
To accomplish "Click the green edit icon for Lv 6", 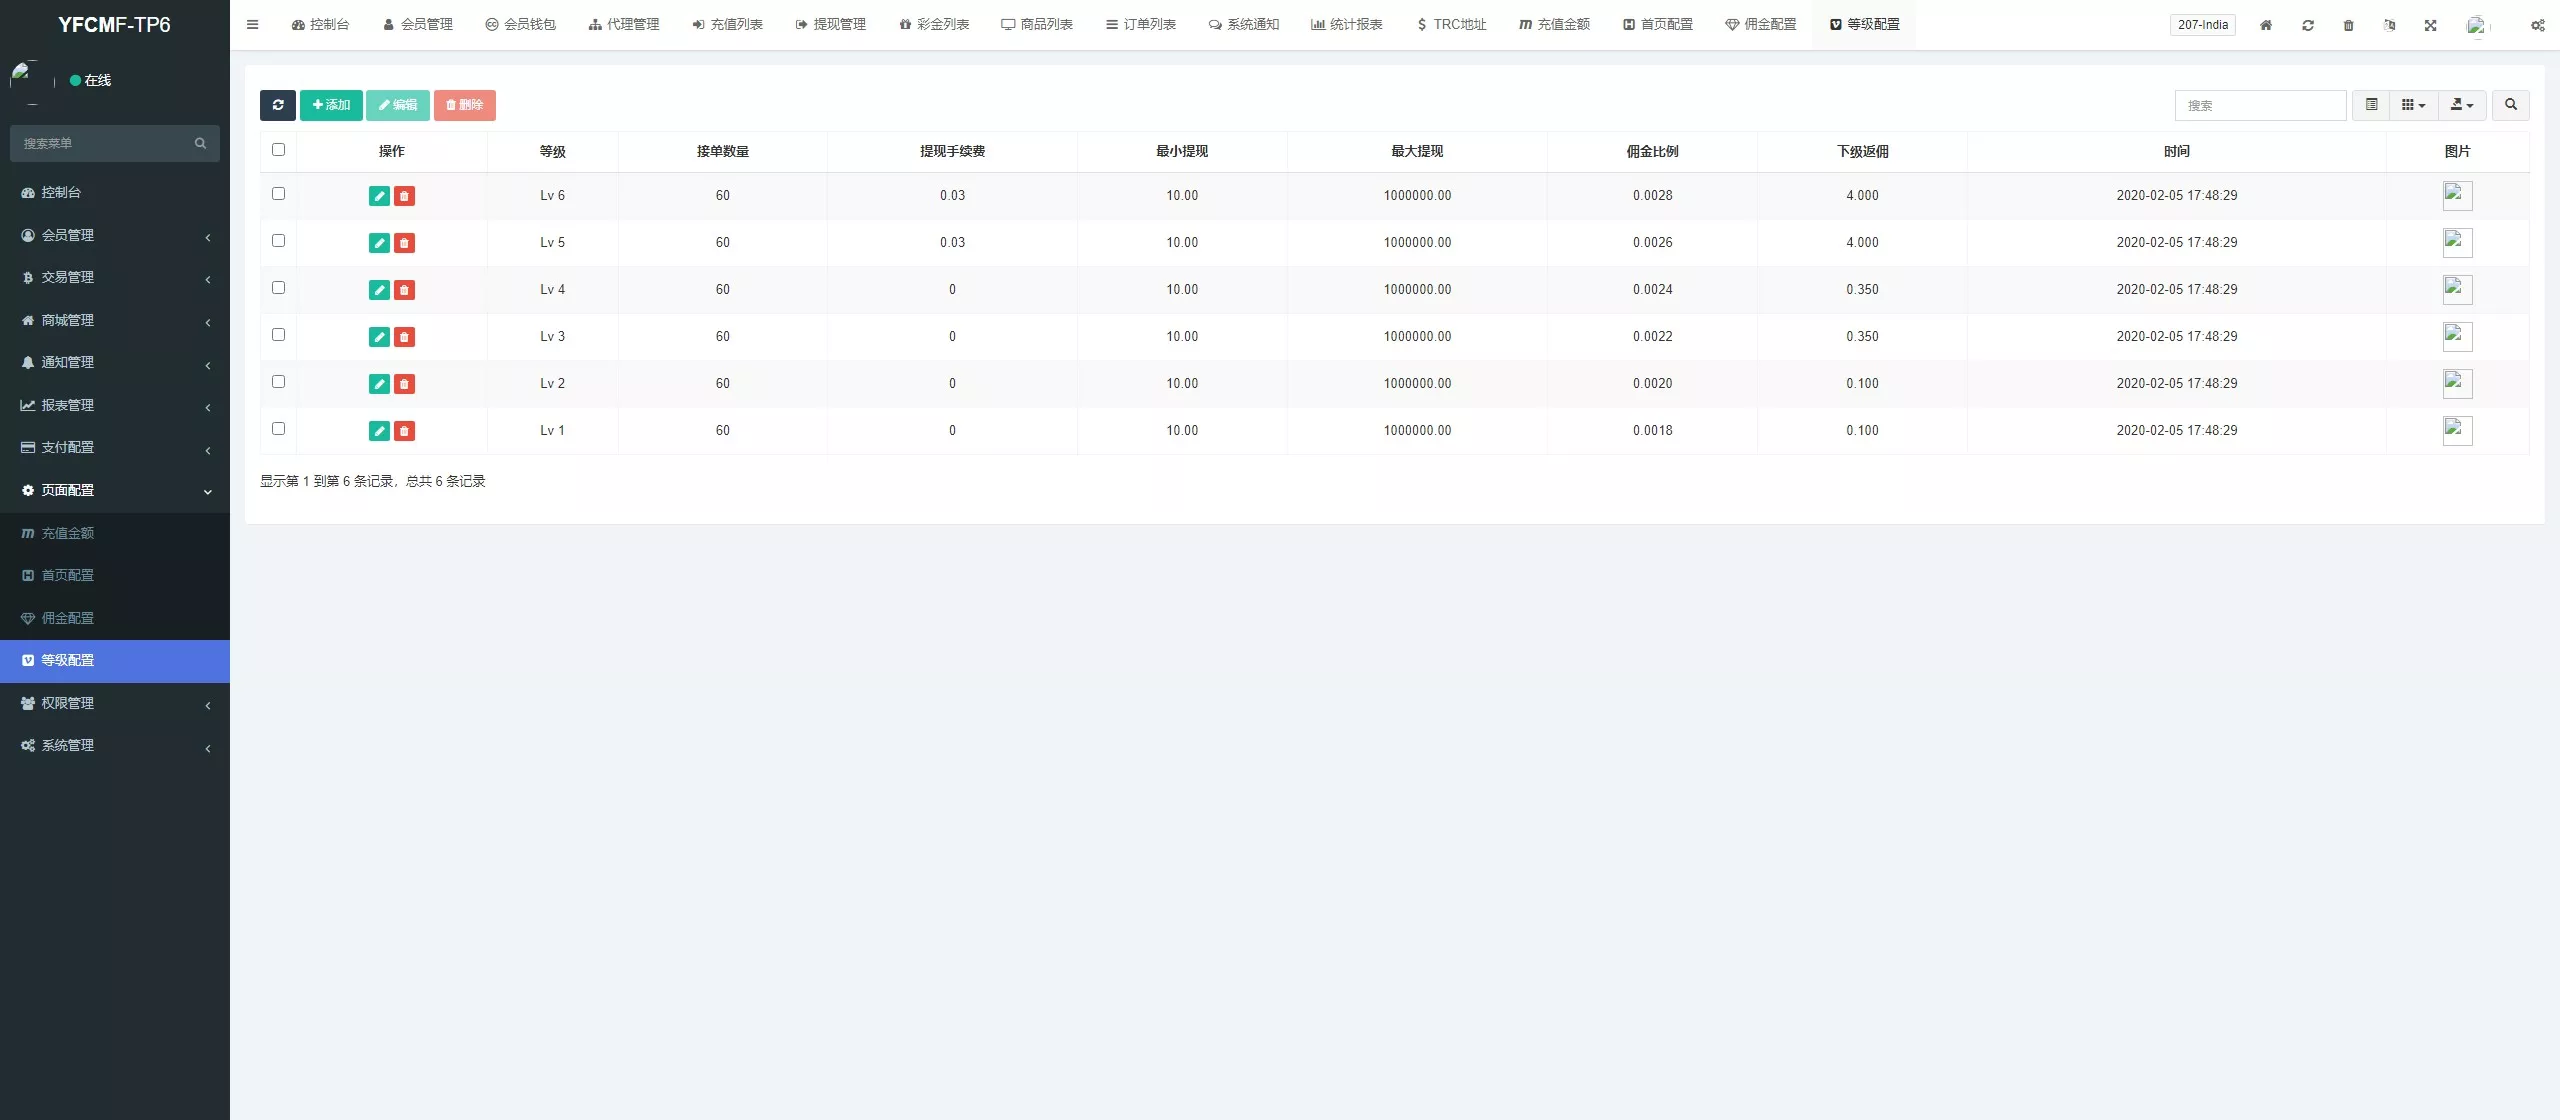I will tap(379, 196).
